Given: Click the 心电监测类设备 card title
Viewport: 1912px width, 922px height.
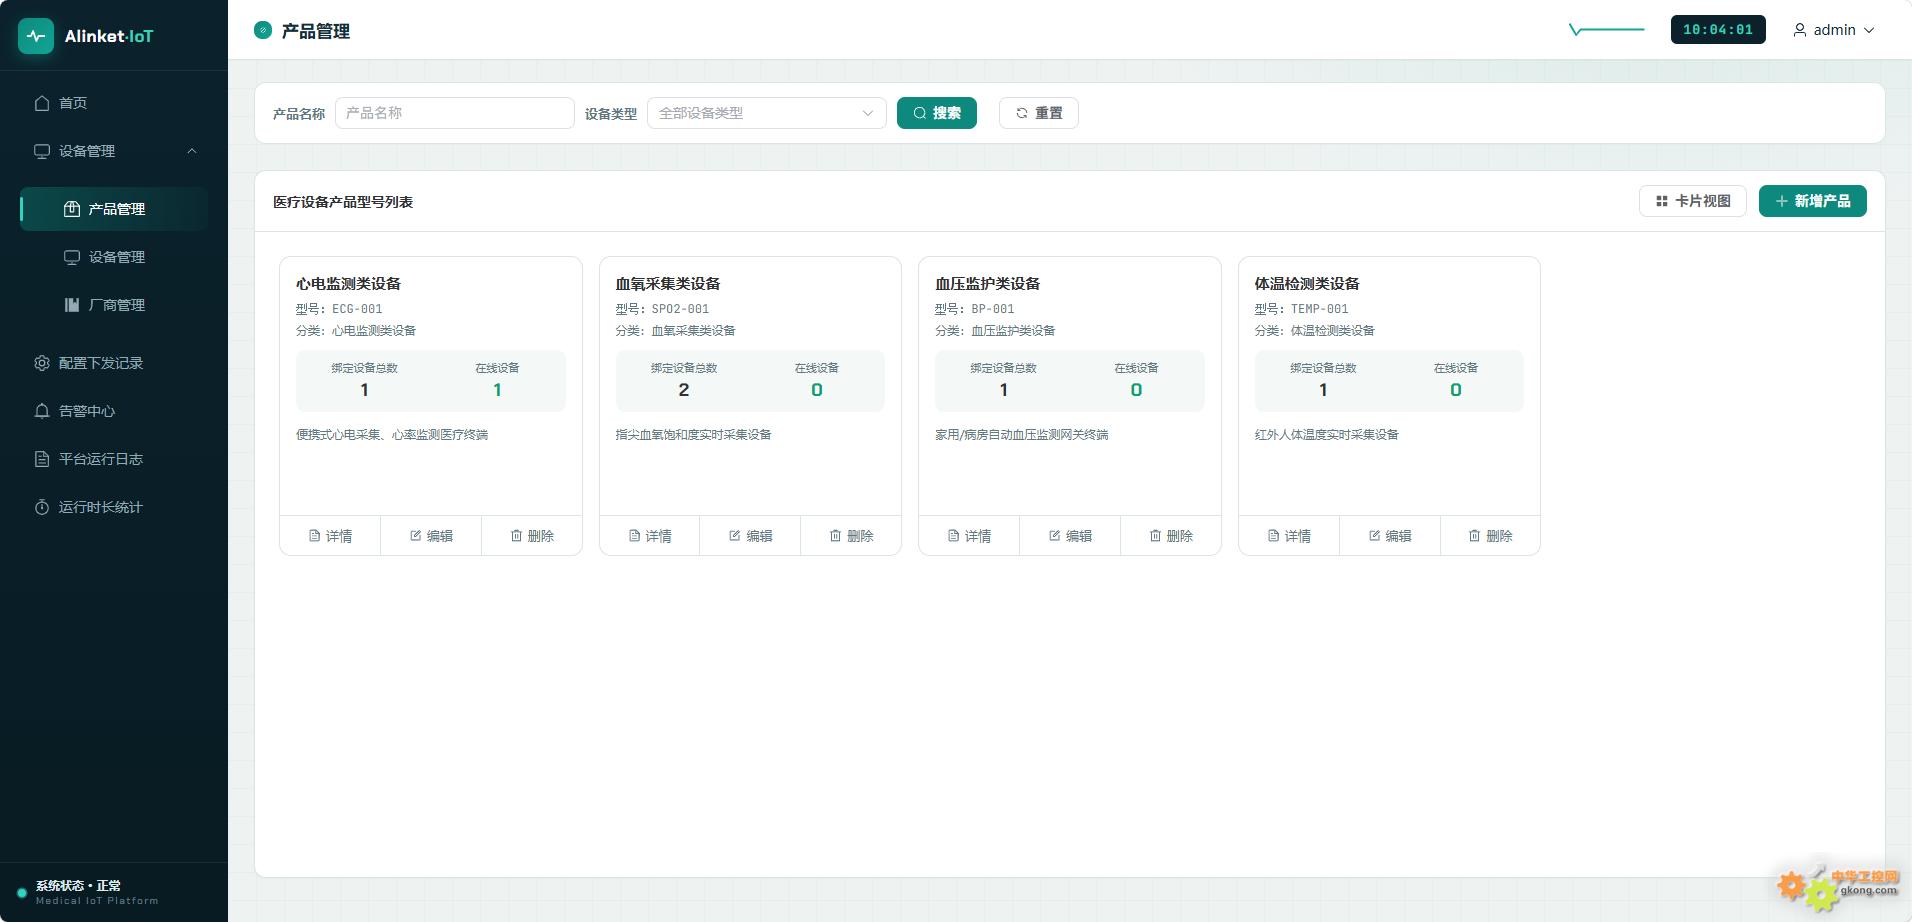Looking at the screenshot, I should click(348, 284).
